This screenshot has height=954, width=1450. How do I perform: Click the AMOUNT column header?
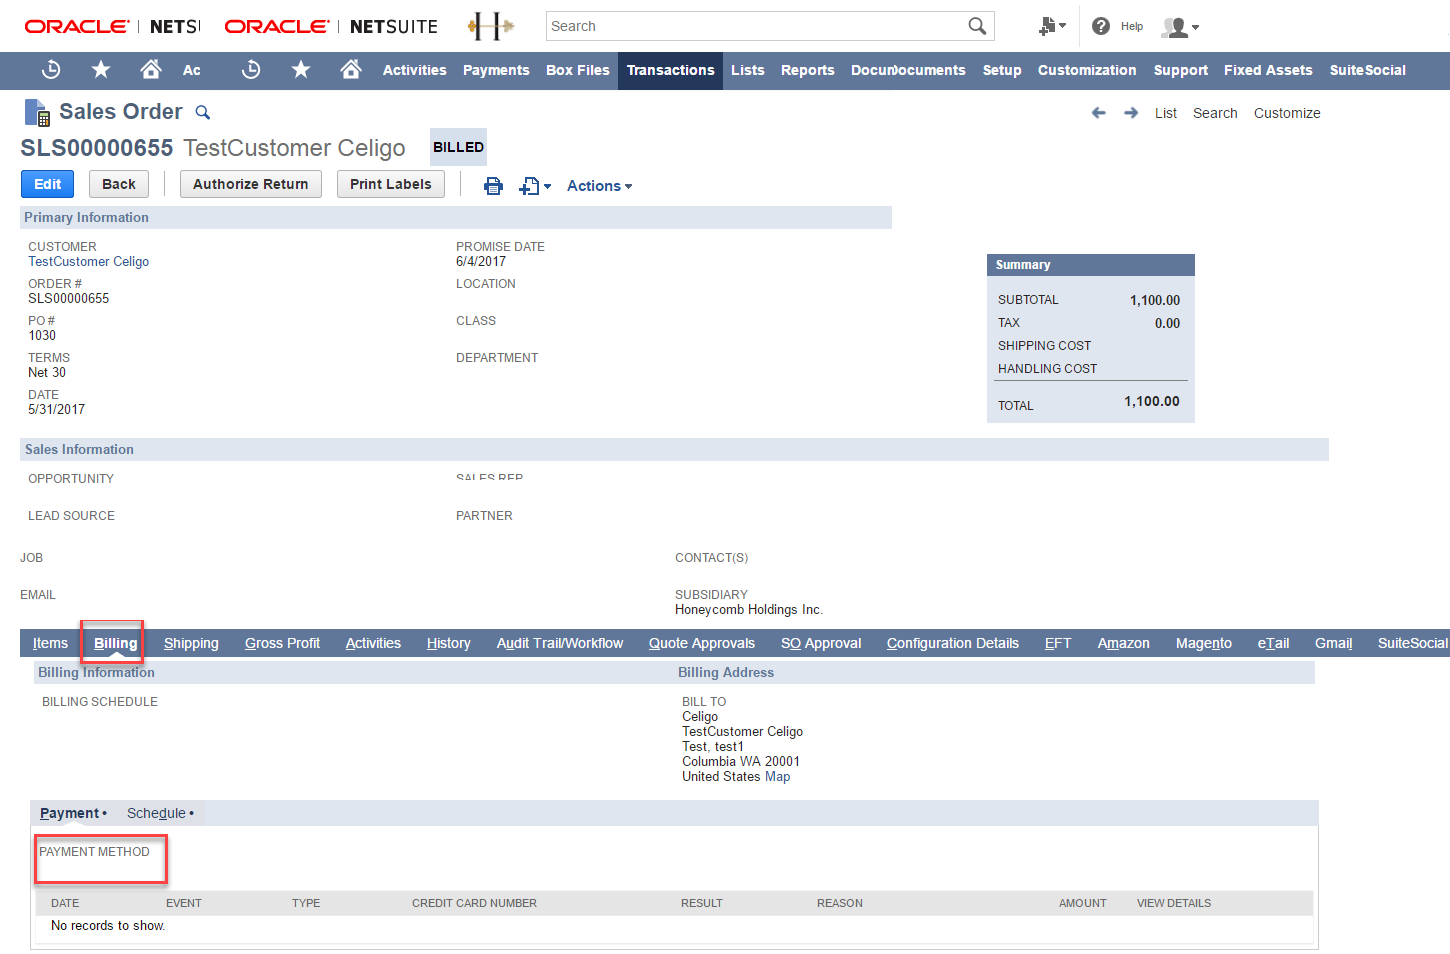(x=1082, y=903)
